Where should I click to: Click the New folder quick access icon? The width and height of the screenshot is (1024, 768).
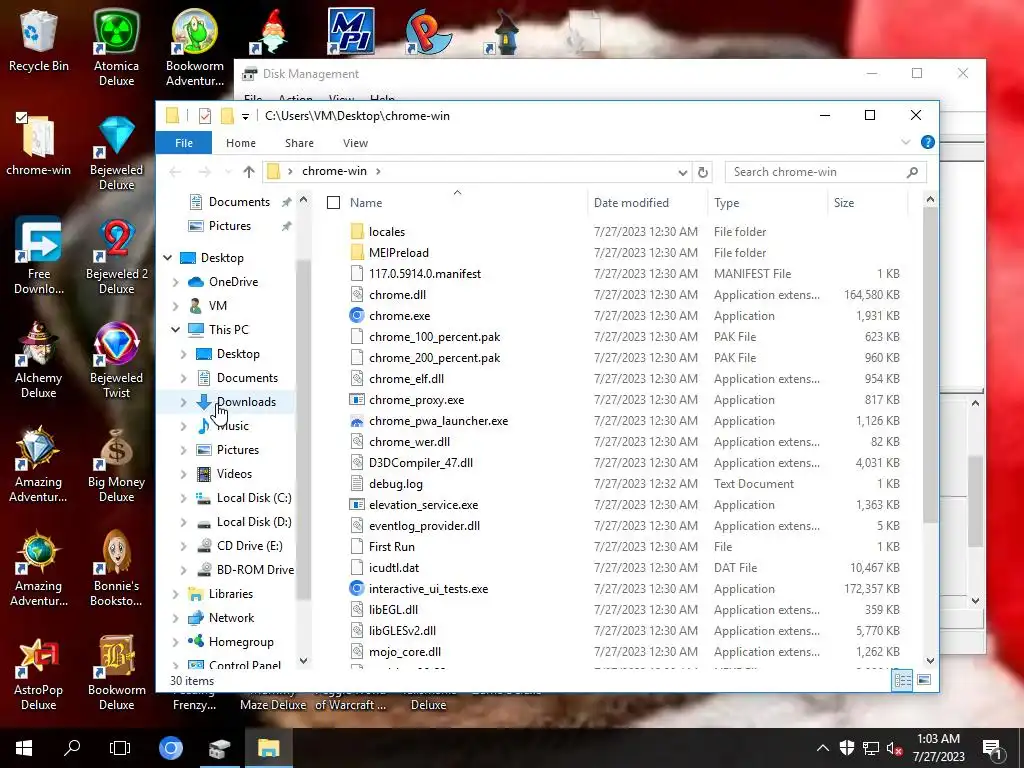(227, 116)
